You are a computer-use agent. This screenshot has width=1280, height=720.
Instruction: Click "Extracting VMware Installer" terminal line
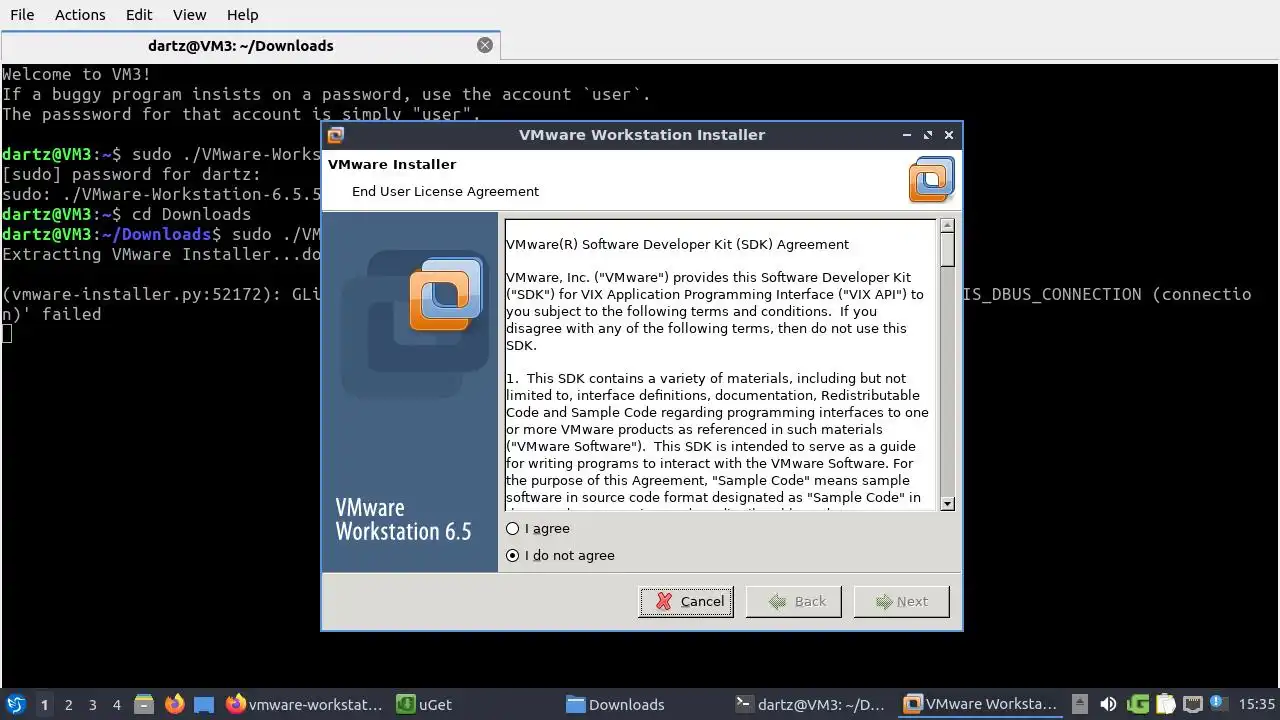[x=161, y=254]
